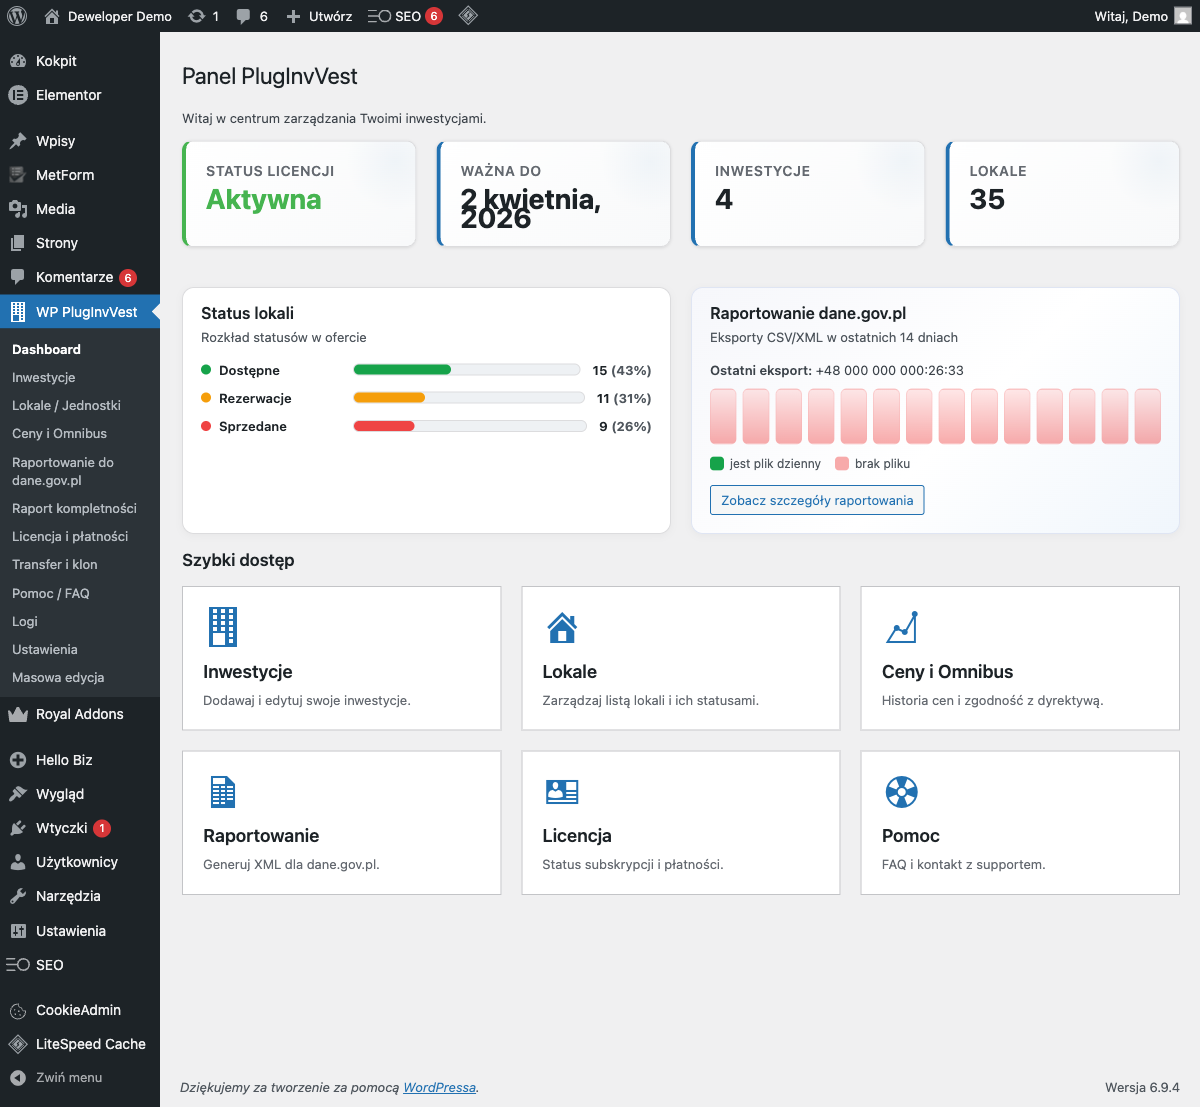Open the Elementor menu in the sidebar
This screenshot has width=1200, height=1107.
click(68, 95)
